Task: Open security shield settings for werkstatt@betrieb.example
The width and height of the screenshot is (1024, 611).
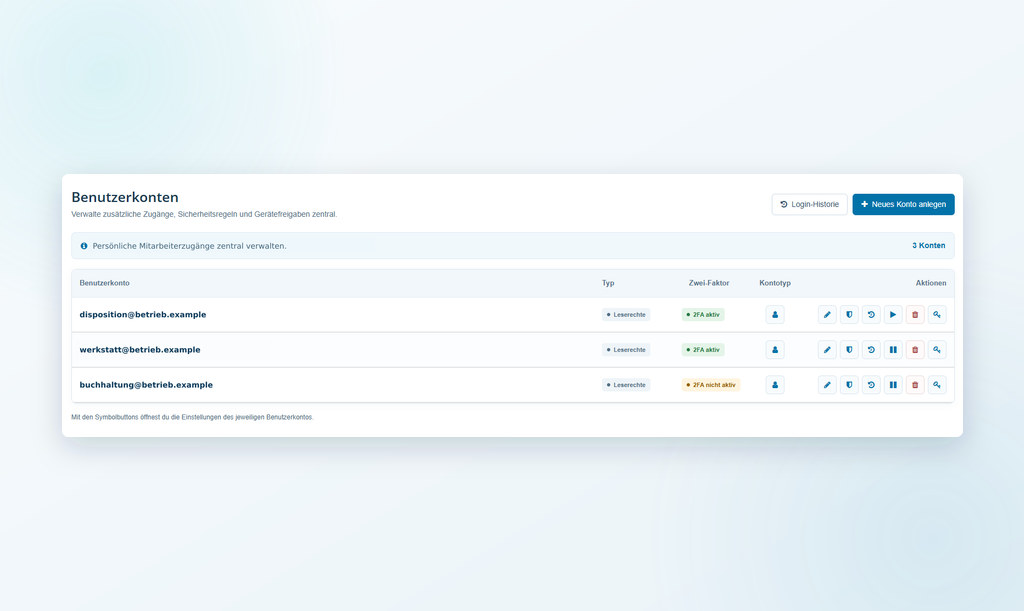Action: (849, 350)
